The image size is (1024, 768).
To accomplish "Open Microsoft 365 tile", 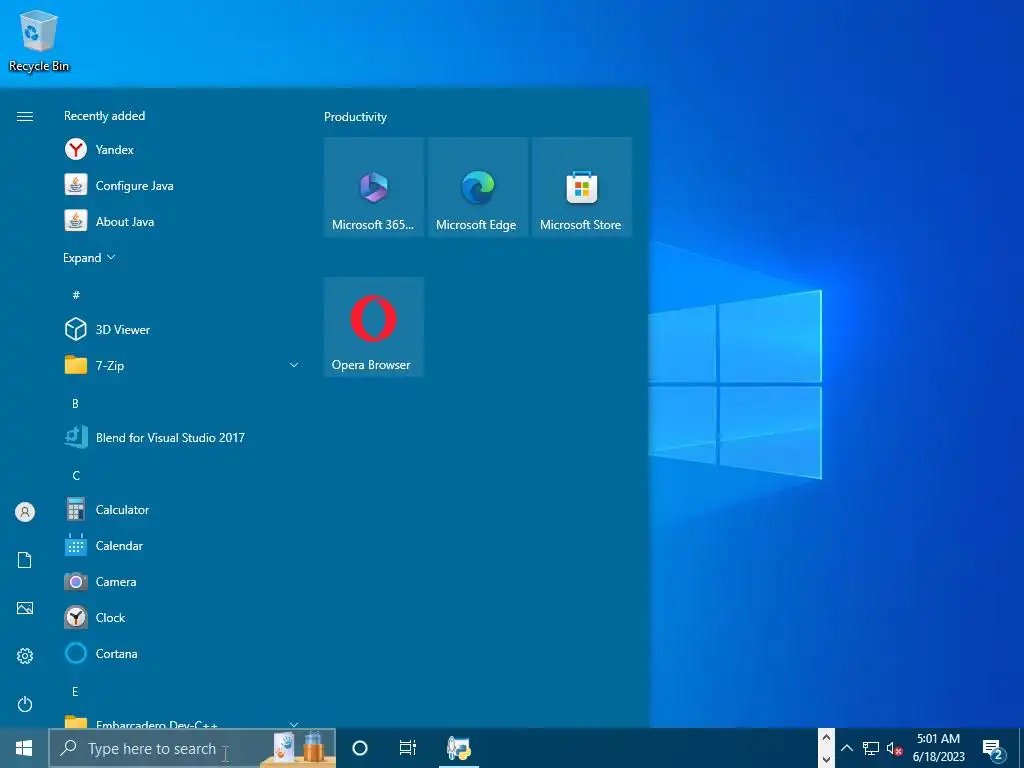I will (374, 187).
